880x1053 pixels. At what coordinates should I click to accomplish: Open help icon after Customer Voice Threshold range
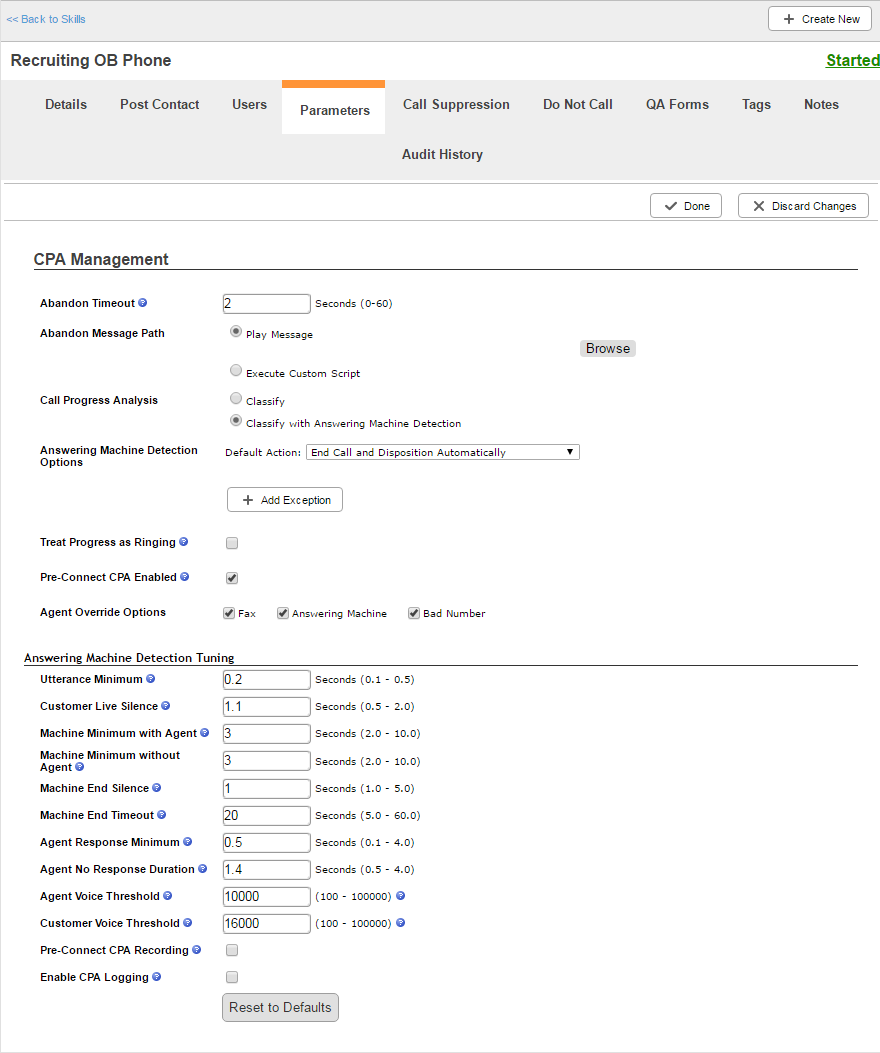pos(400,923)
